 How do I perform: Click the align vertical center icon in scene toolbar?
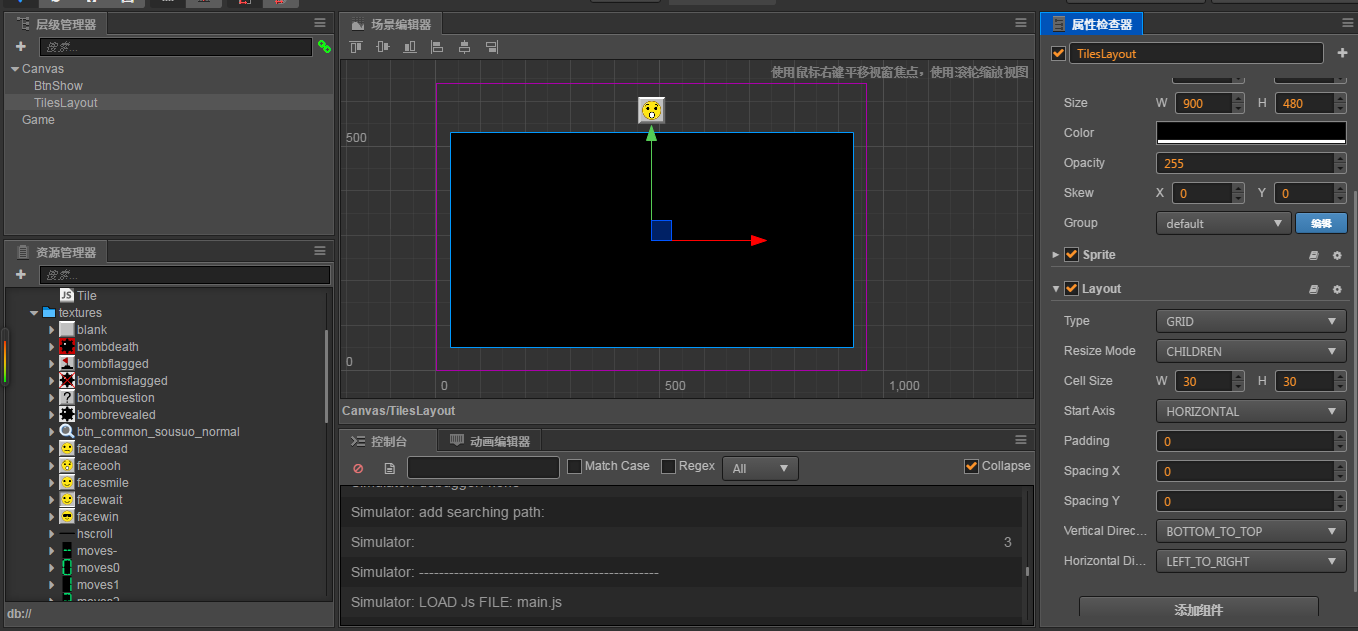[x=383, y=46]
